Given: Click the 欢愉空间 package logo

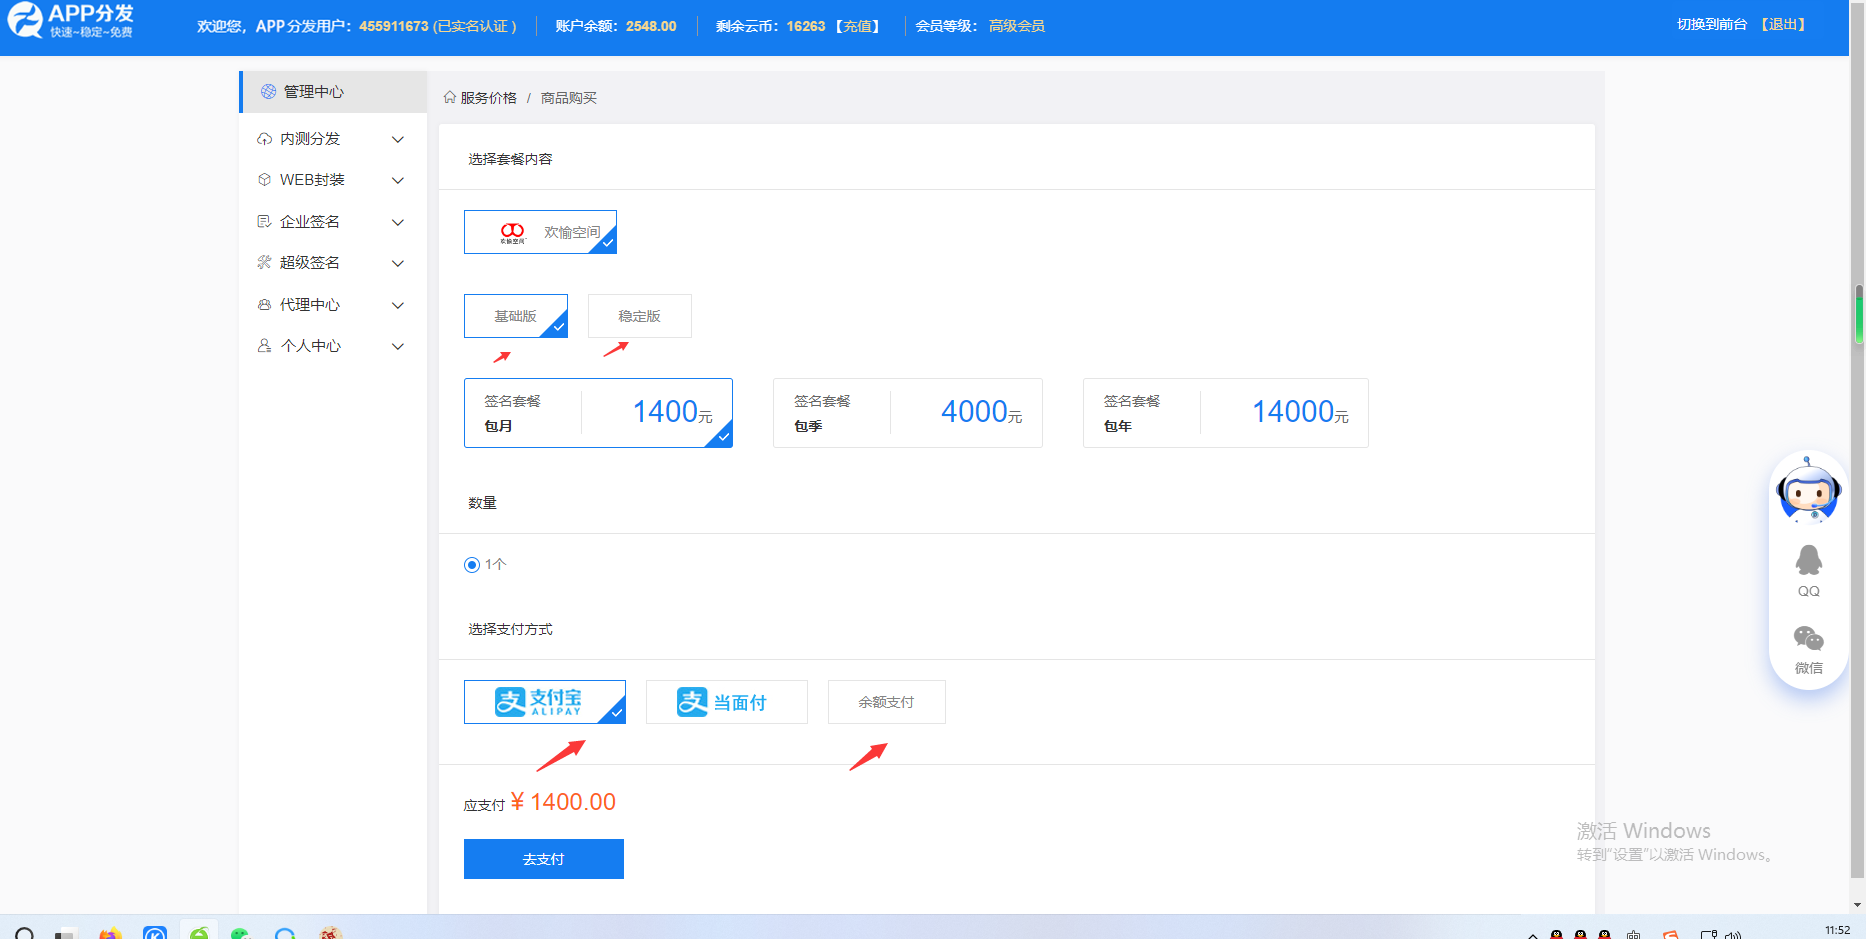Looking at the screenshot, I should [x=512, y=232].
